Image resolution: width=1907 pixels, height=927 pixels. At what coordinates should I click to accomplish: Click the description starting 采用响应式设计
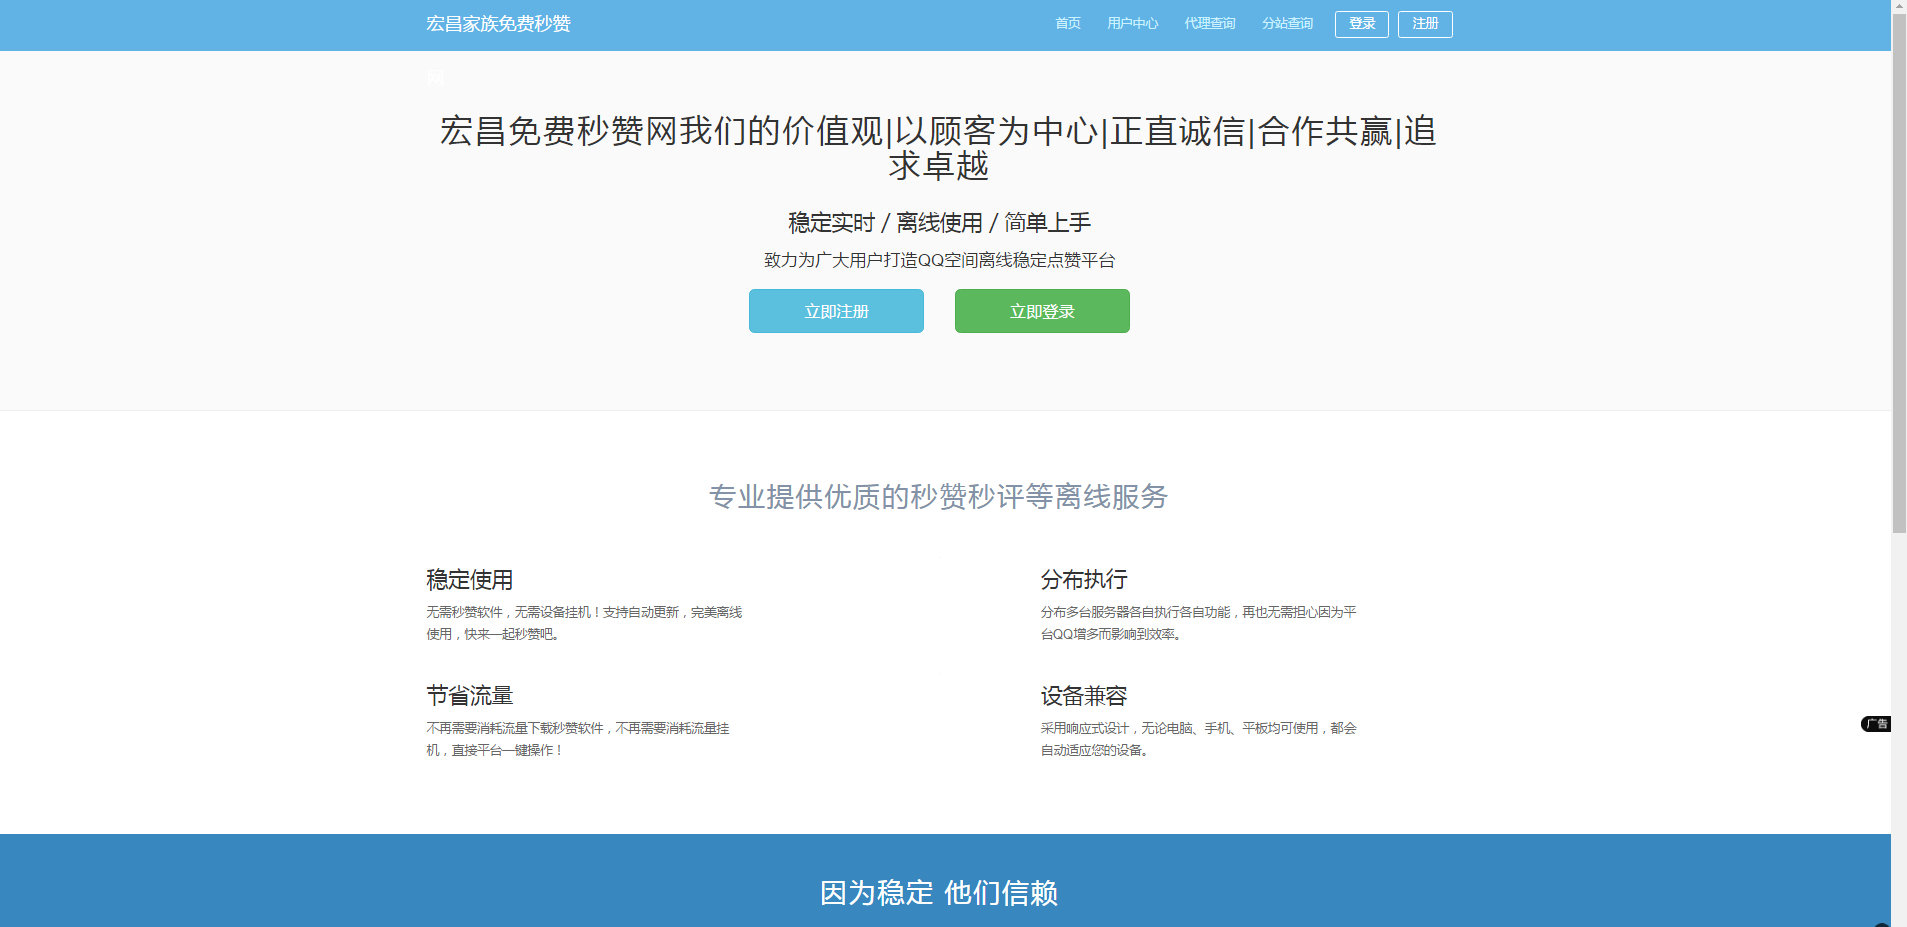coord(1198,739)
